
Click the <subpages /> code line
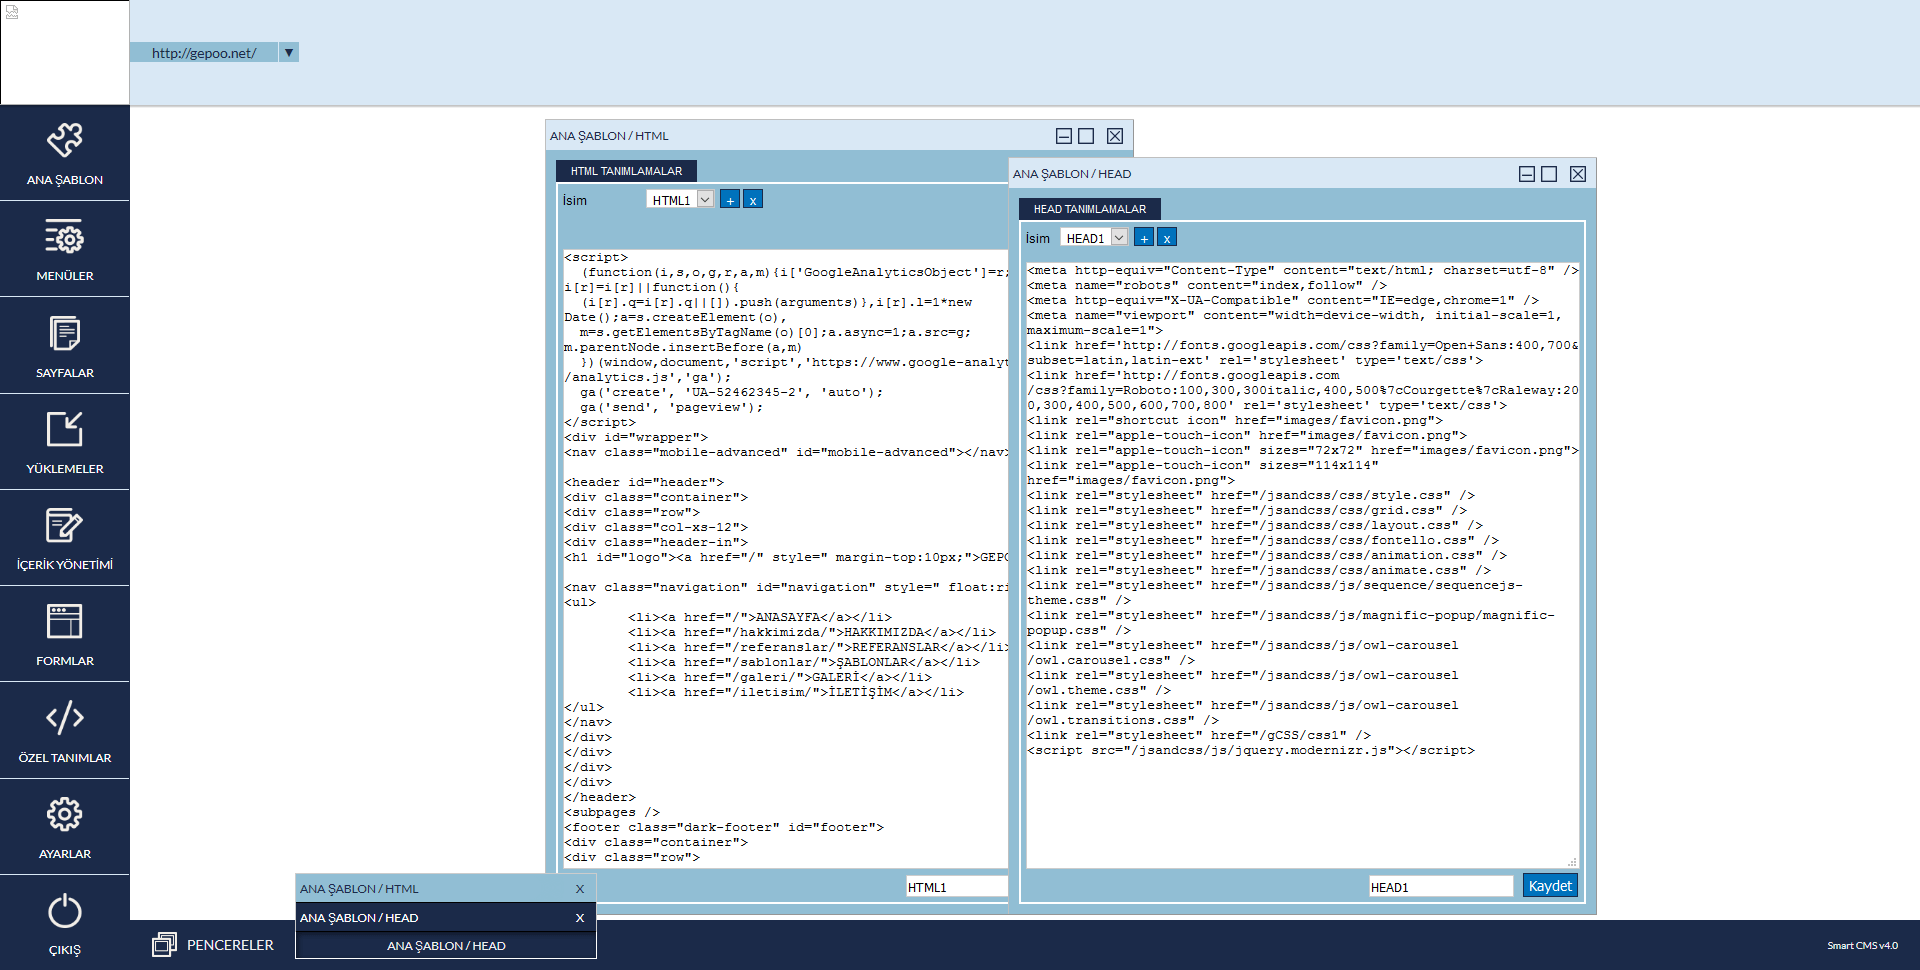[612, 813]
